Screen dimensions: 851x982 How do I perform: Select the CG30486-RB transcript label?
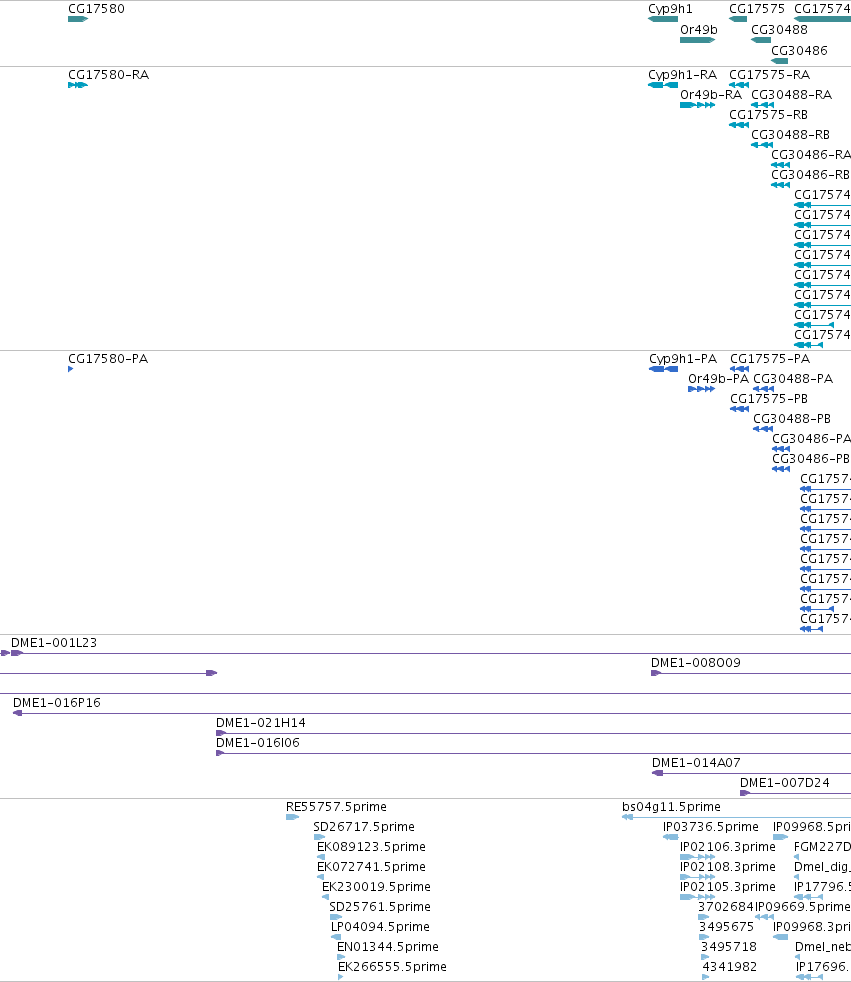(x=810, y=175)
